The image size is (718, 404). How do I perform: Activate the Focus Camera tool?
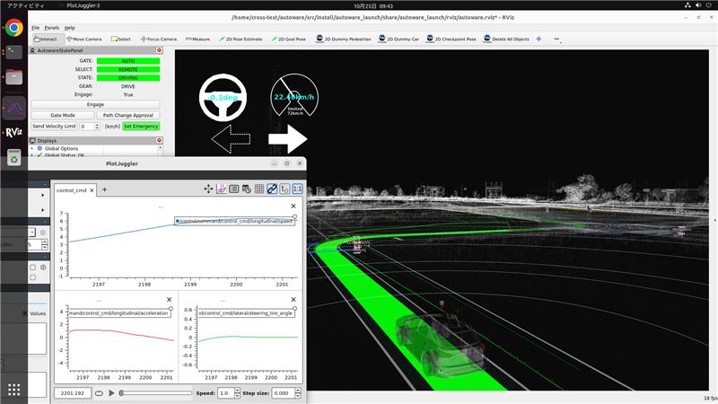[158, 39]
